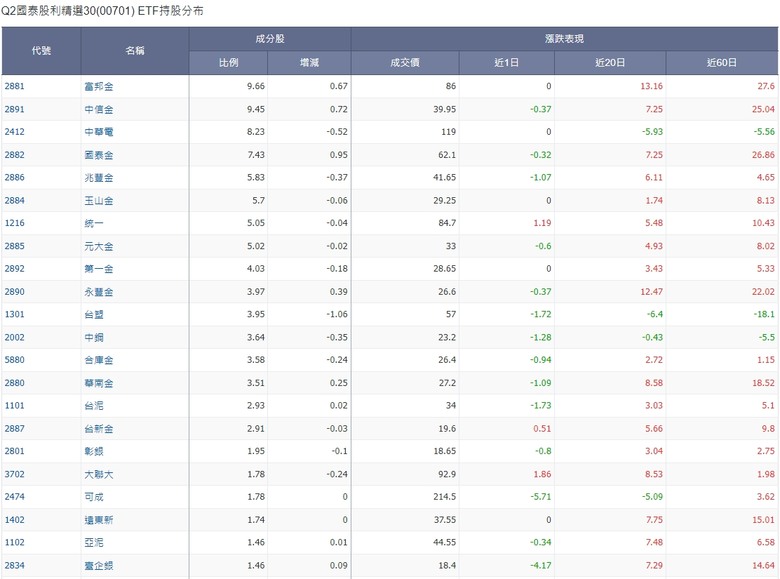Click the 名稱 column header
The width and height of the screenshot is (780, 579).
(x=135, y=51)
